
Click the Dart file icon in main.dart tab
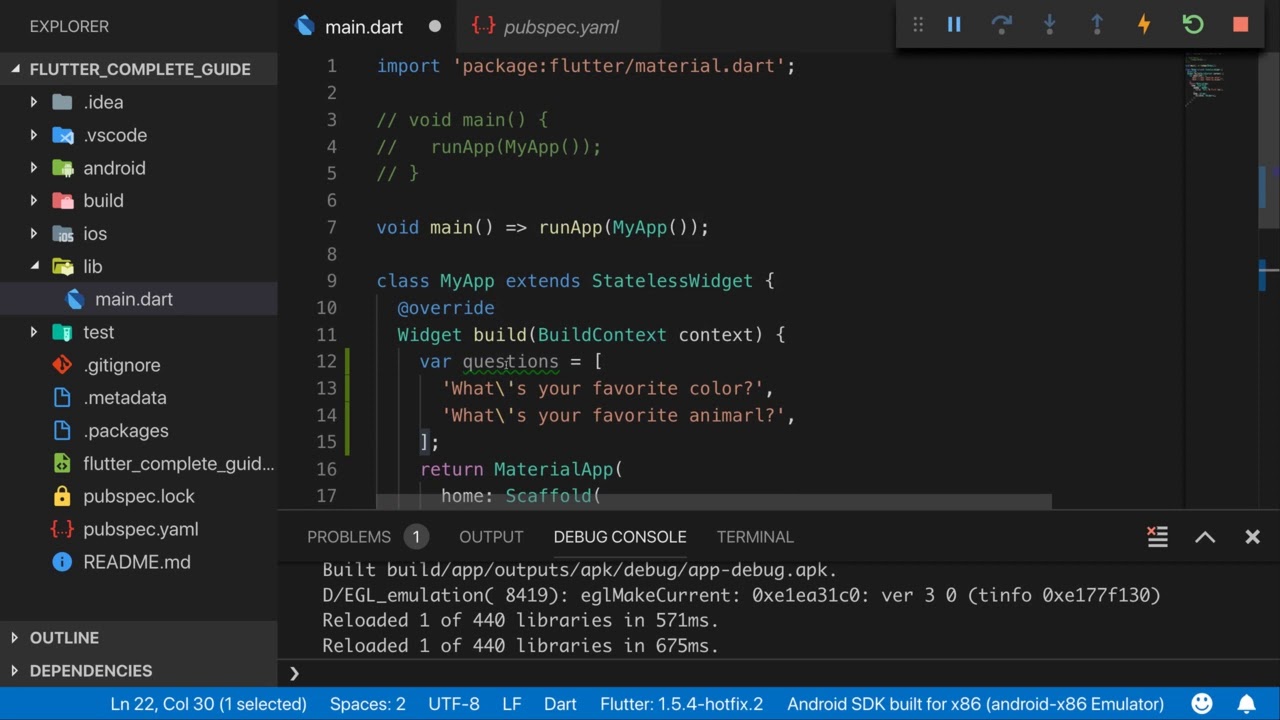coord(304,26)
